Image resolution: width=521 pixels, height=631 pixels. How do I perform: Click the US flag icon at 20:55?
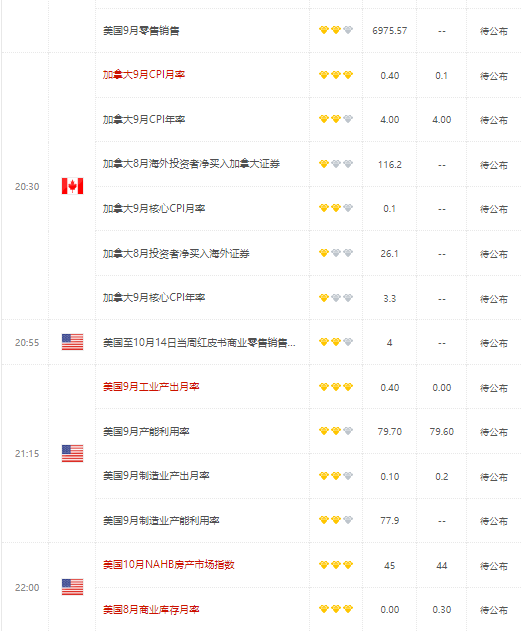72,342
